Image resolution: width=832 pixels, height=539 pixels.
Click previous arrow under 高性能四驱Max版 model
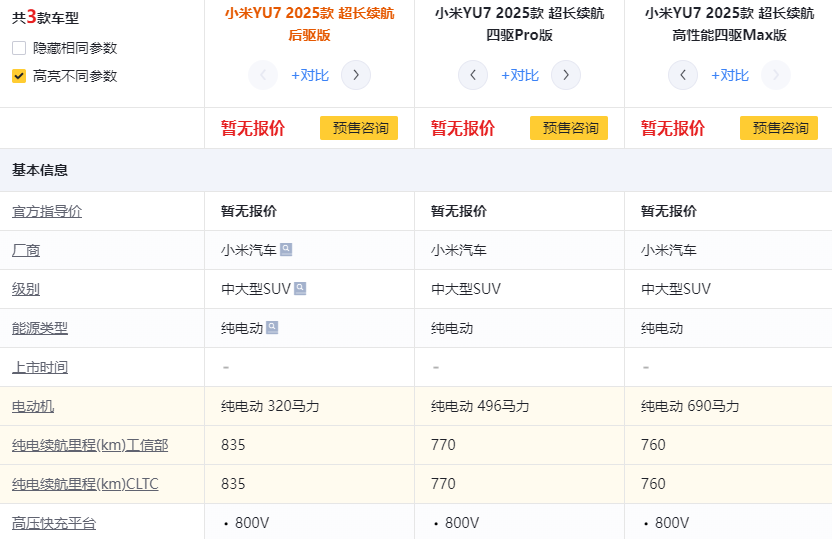683,75
